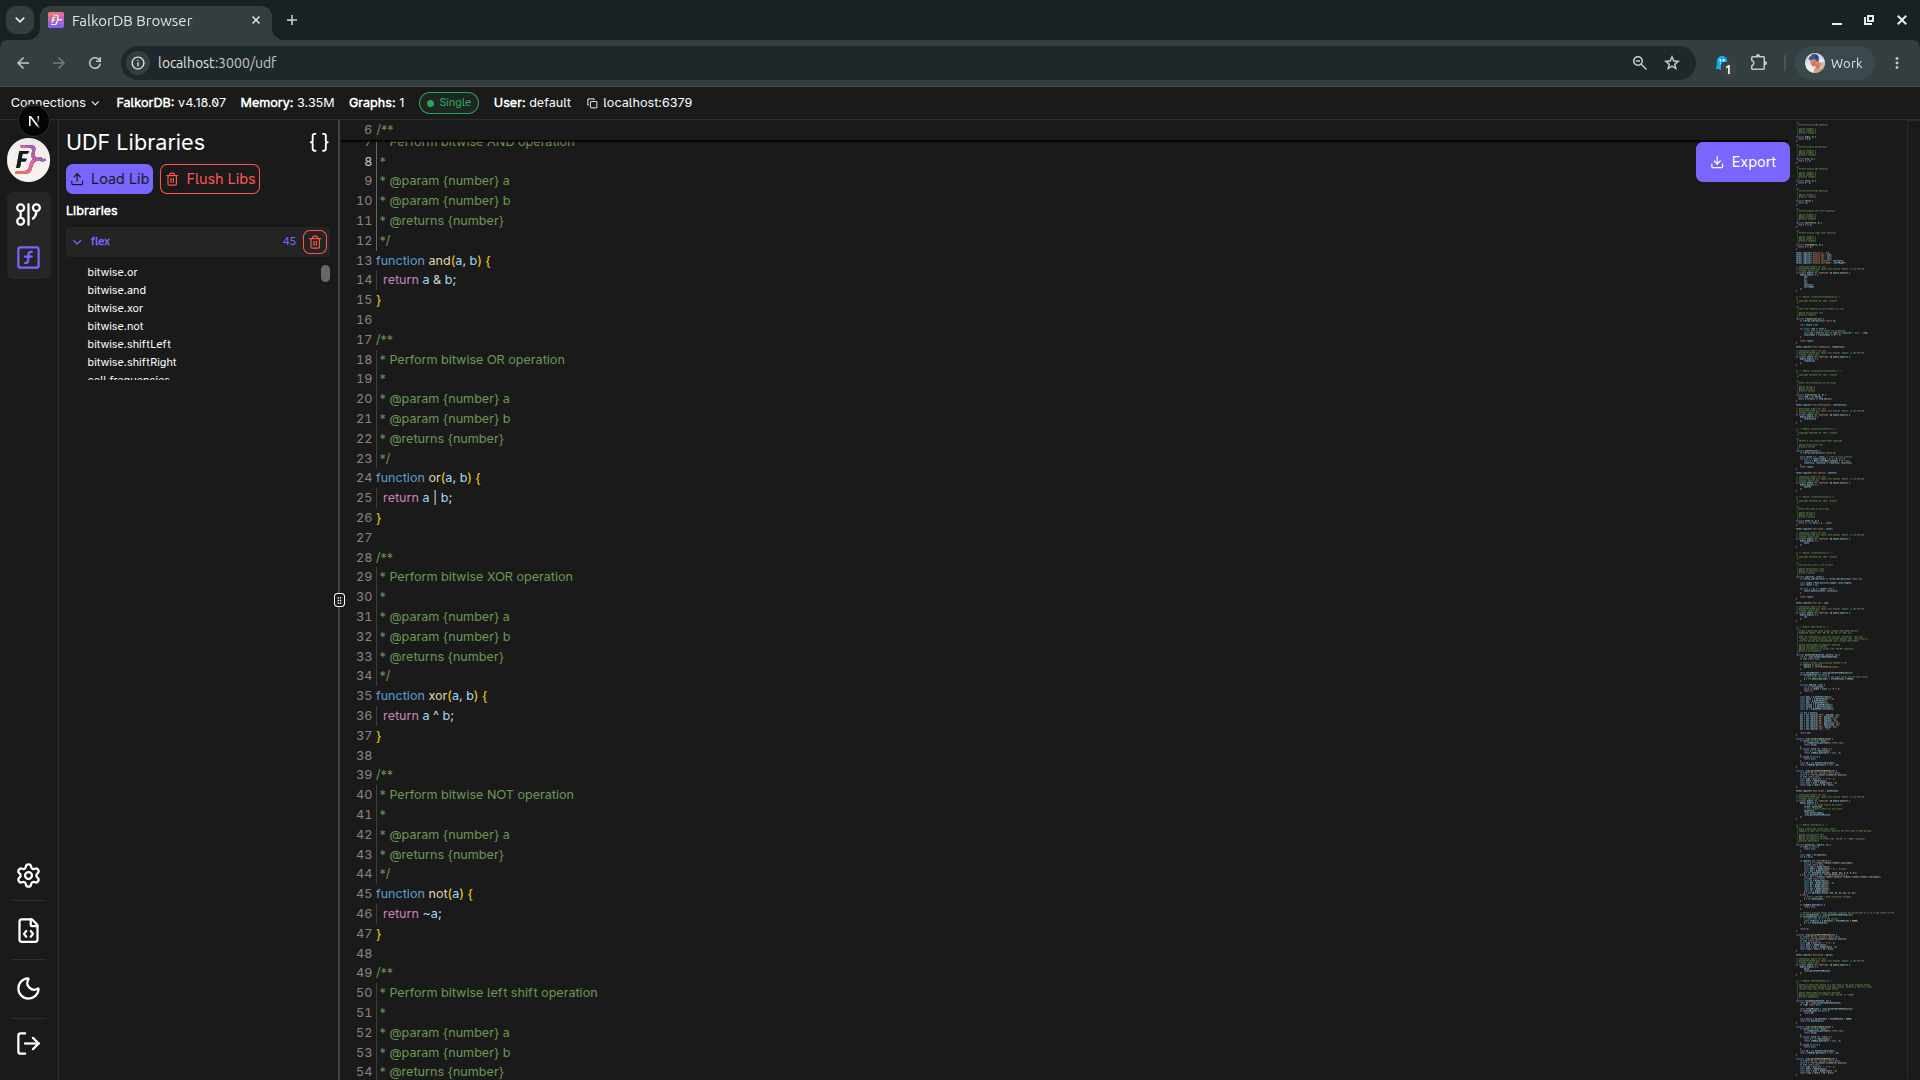Select bitwise.not function
1920x1080 pixels.
pyautogui.click(x=115, y=326)
